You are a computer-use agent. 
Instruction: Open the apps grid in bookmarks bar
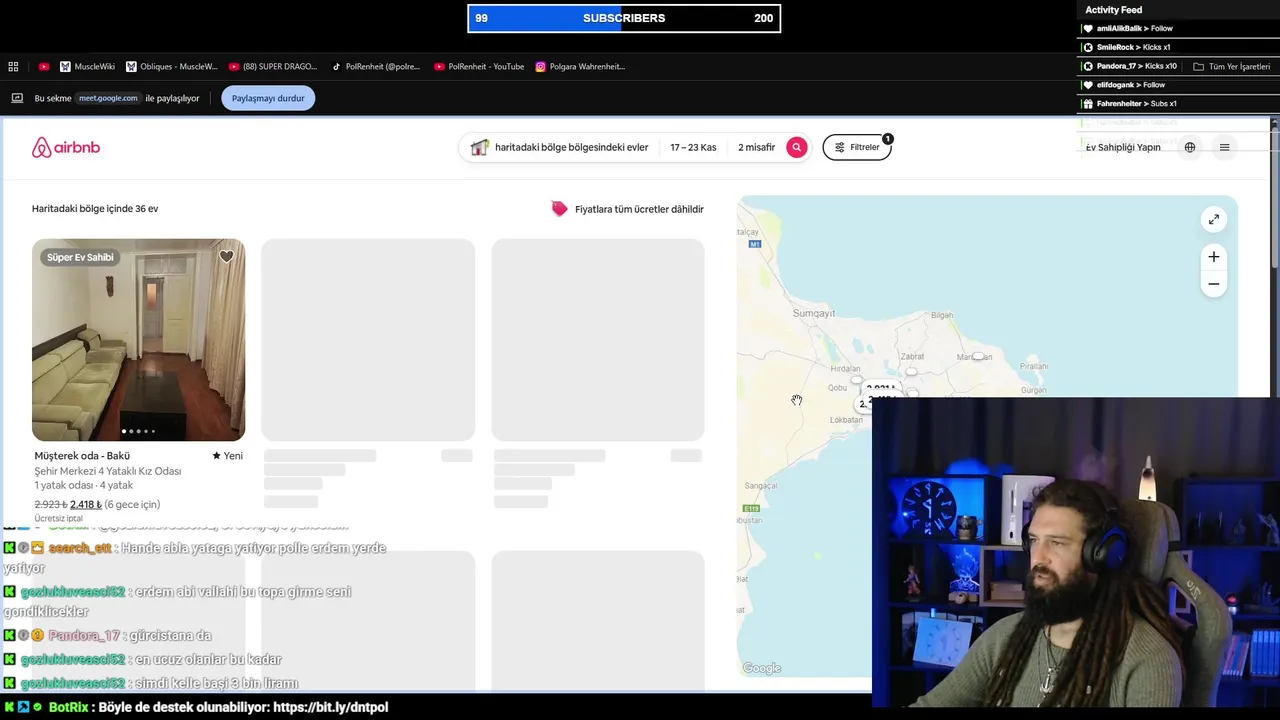coord(13,67)
